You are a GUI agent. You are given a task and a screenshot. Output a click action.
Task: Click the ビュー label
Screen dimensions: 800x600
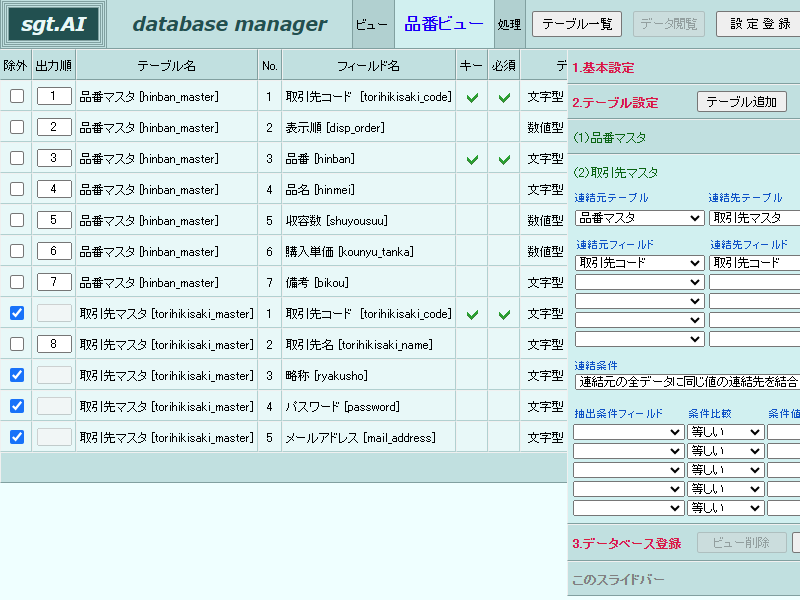point(371,24)
